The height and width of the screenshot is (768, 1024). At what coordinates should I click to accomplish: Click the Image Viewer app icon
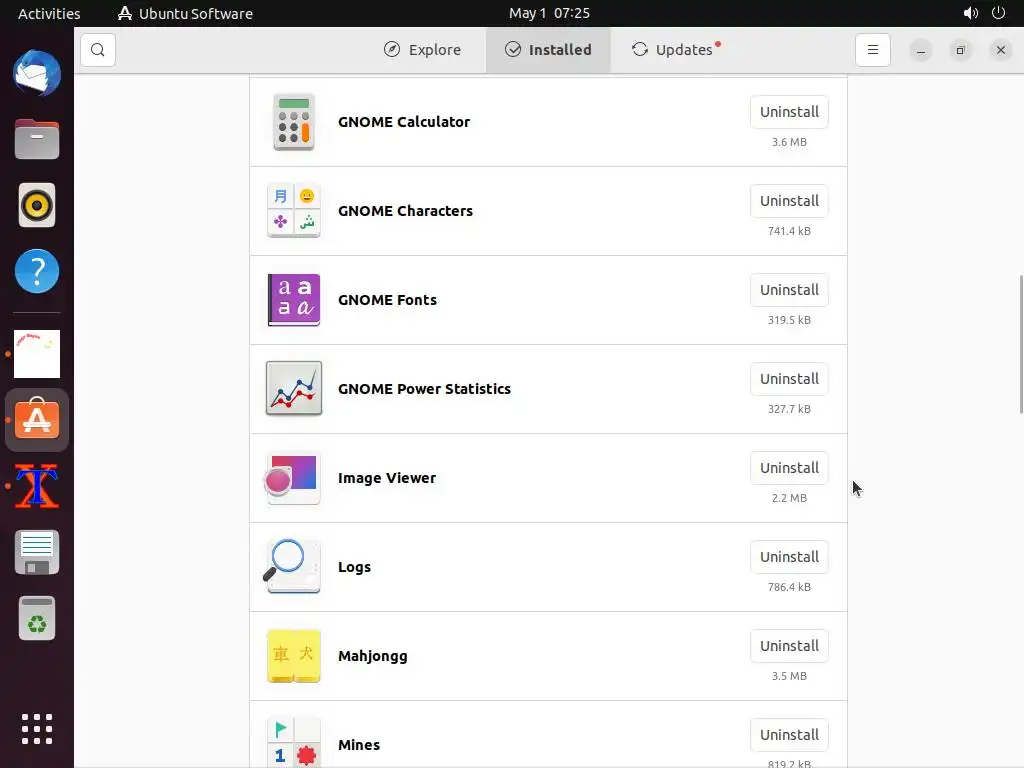(292, 478)
